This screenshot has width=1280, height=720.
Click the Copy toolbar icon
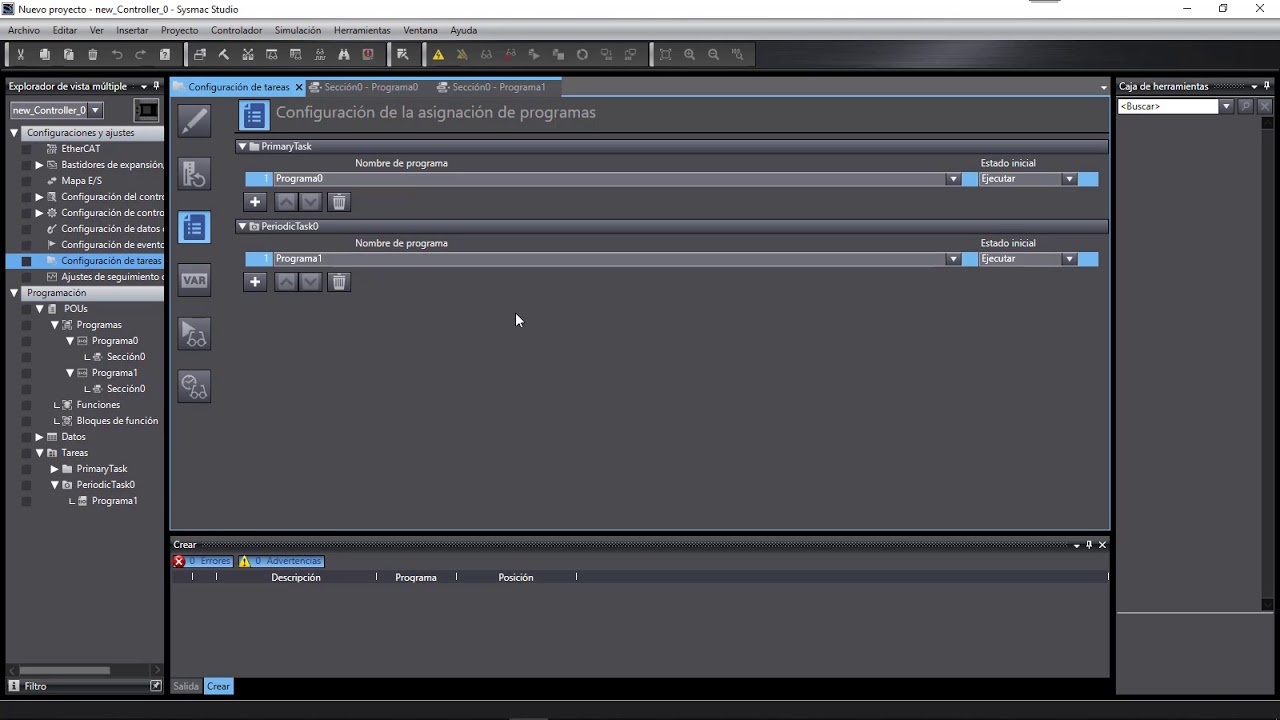tap(45, 55)
